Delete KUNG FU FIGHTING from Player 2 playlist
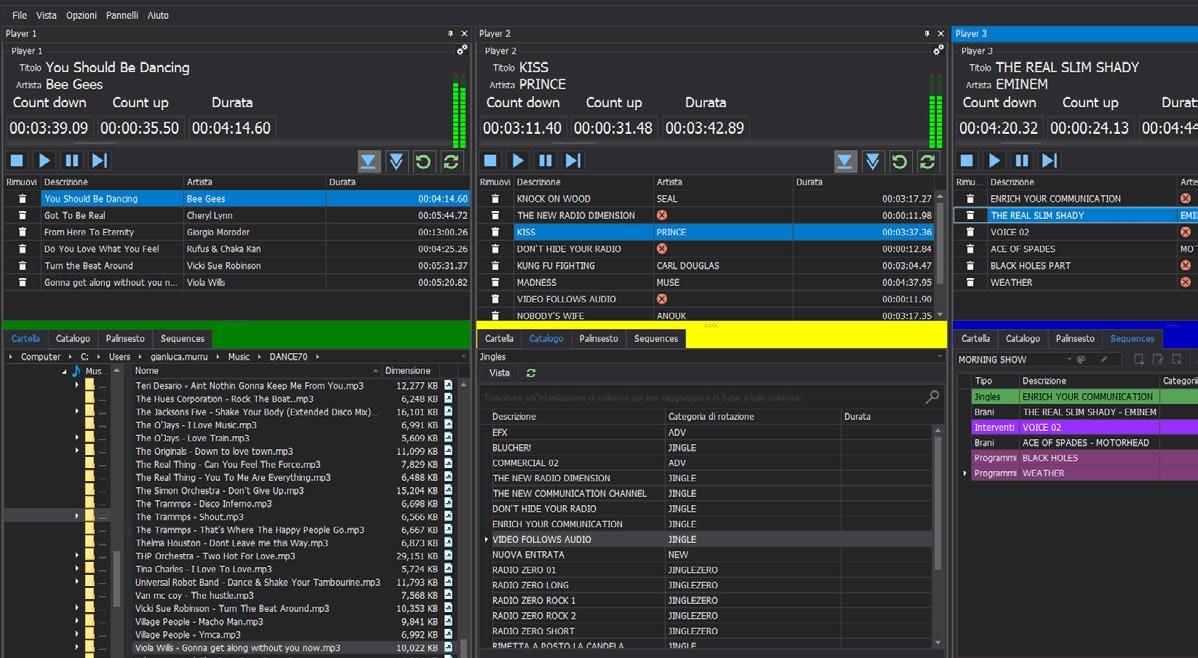1198x658 pixels. click(494, 266)
